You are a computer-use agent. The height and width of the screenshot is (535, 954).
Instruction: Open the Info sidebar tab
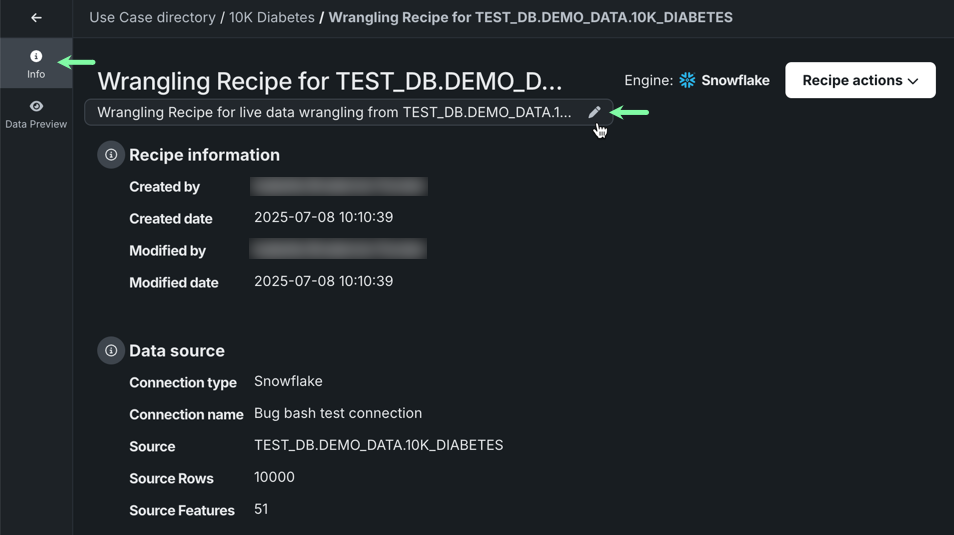[36, 64]
